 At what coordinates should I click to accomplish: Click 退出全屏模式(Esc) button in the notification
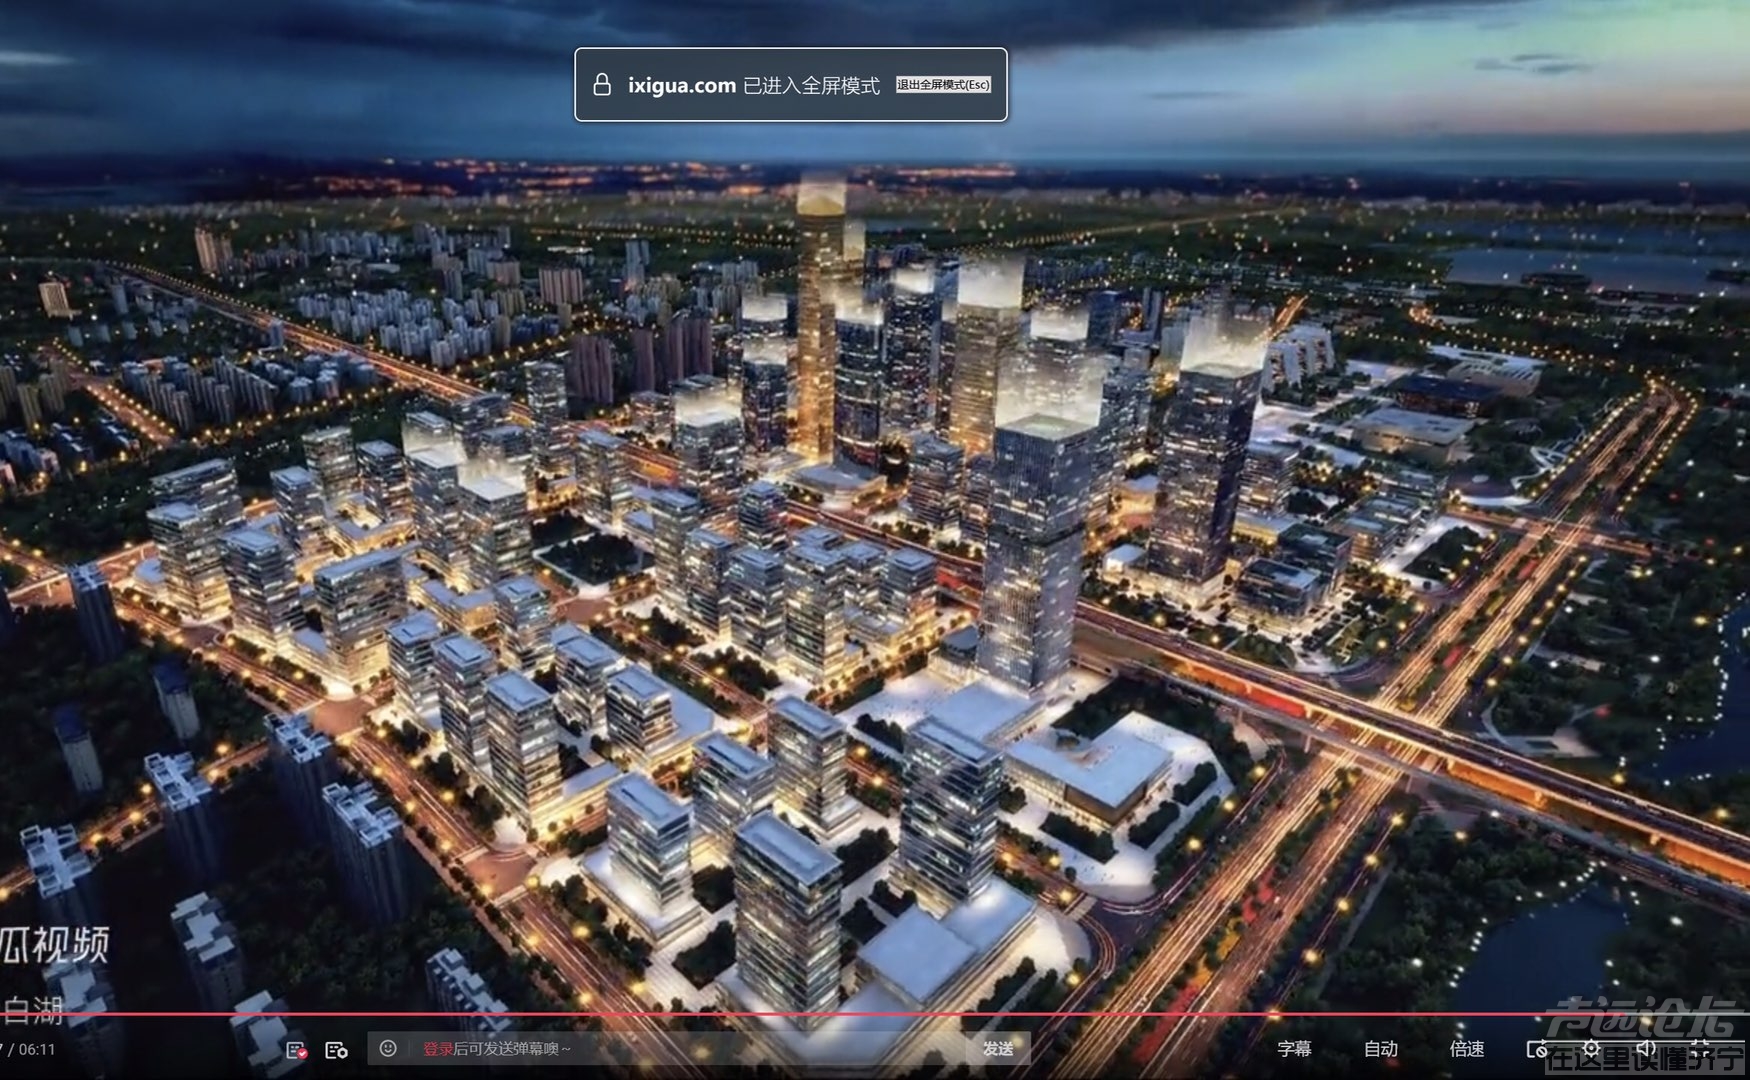(x=943, y=85)
